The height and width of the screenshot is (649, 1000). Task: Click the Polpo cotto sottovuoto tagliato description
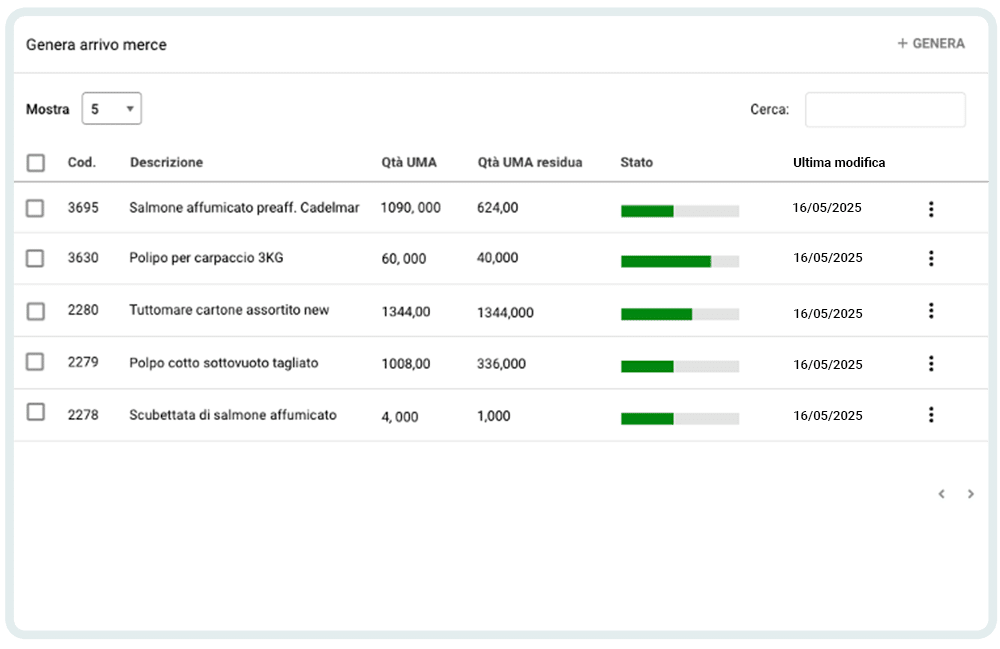pyautogui.click(x=223, y=363)
